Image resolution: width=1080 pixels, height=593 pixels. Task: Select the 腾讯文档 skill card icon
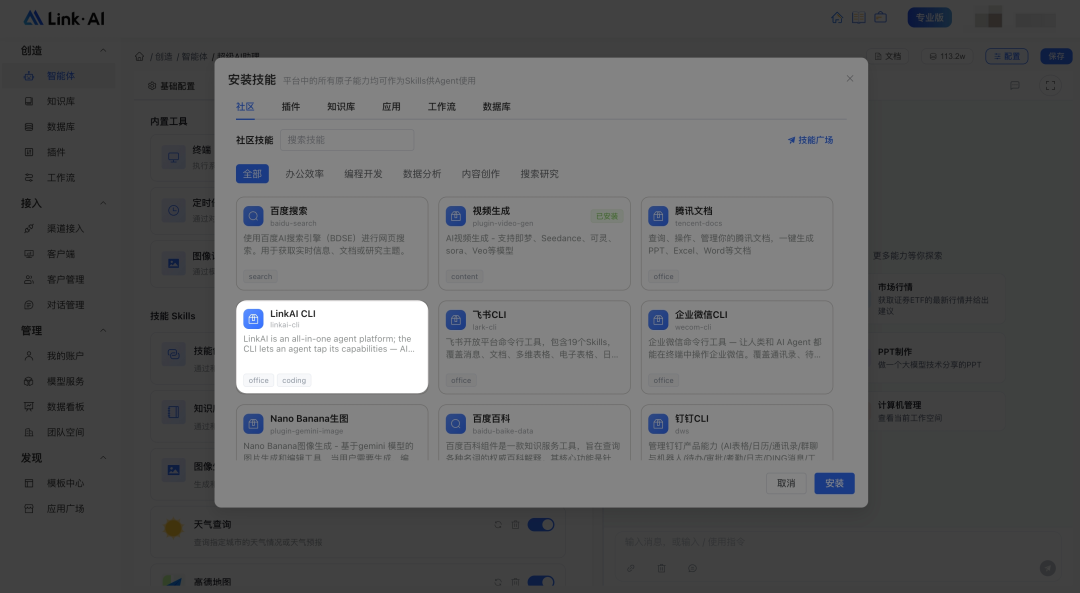(x=658, y=216)
